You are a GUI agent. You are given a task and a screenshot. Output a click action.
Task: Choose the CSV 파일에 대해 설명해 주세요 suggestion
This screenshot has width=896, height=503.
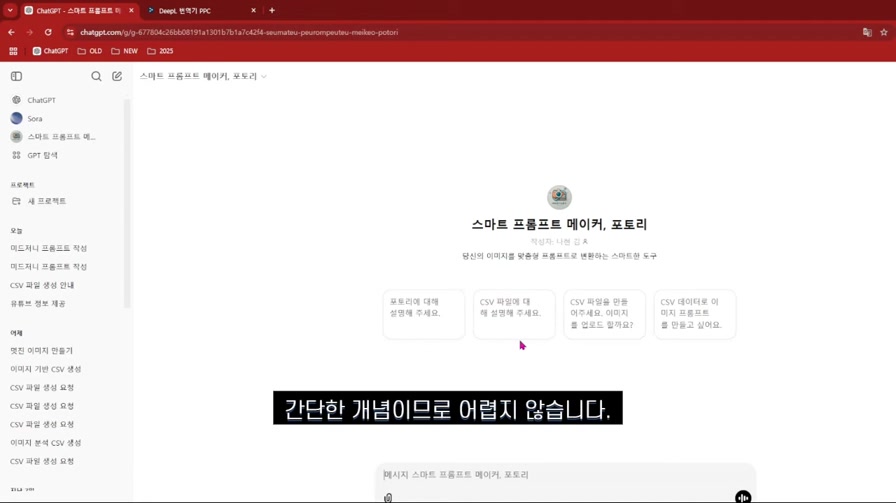pyautogui.click(x=514, y=314)
